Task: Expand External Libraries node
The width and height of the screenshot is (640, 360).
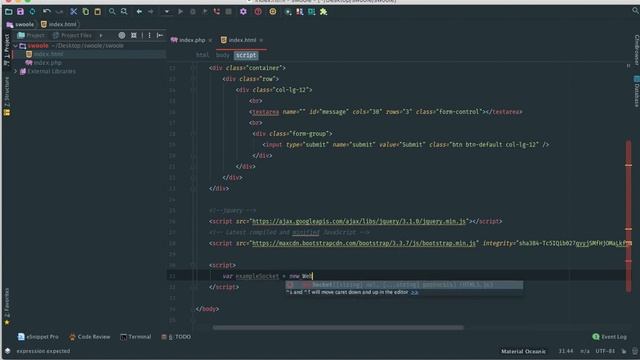Action: 16,71
